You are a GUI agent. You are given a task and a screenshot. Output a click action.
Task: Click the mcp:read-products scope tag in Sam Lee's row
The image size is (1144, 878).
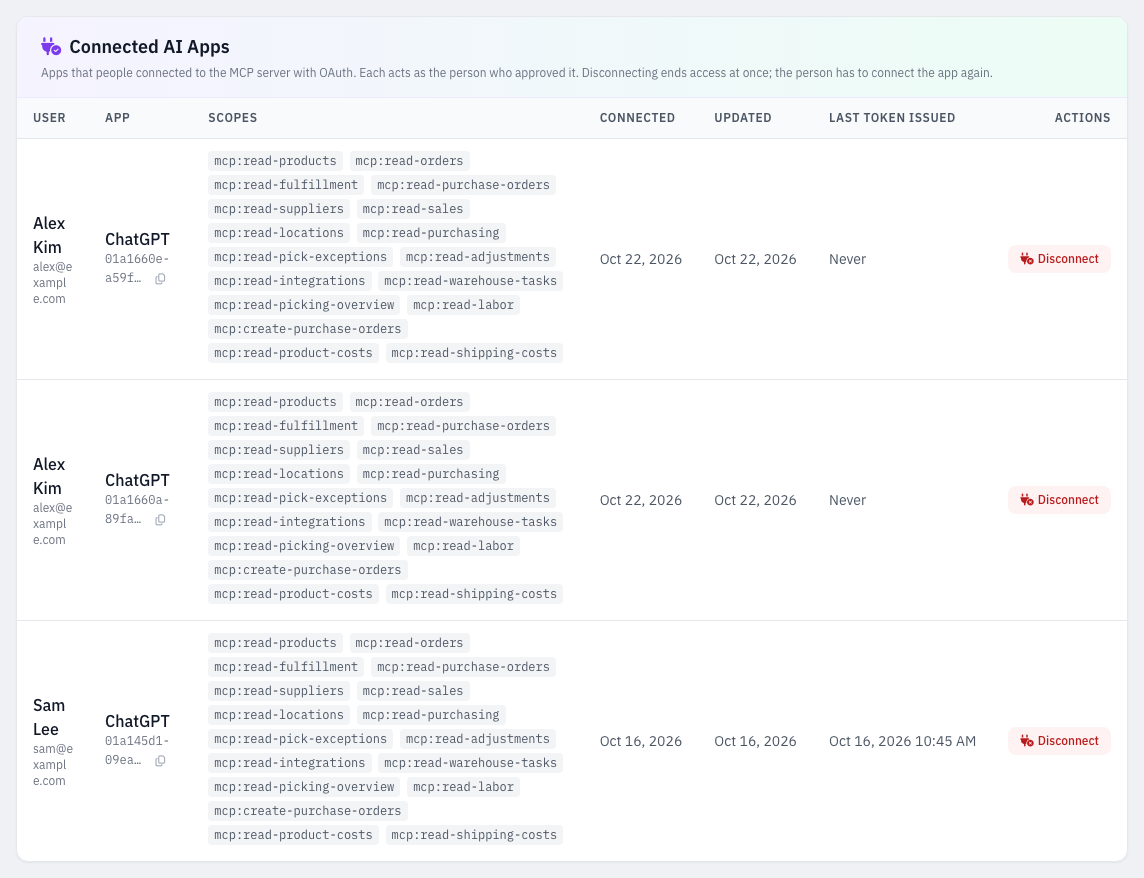[x=275, y=643]
